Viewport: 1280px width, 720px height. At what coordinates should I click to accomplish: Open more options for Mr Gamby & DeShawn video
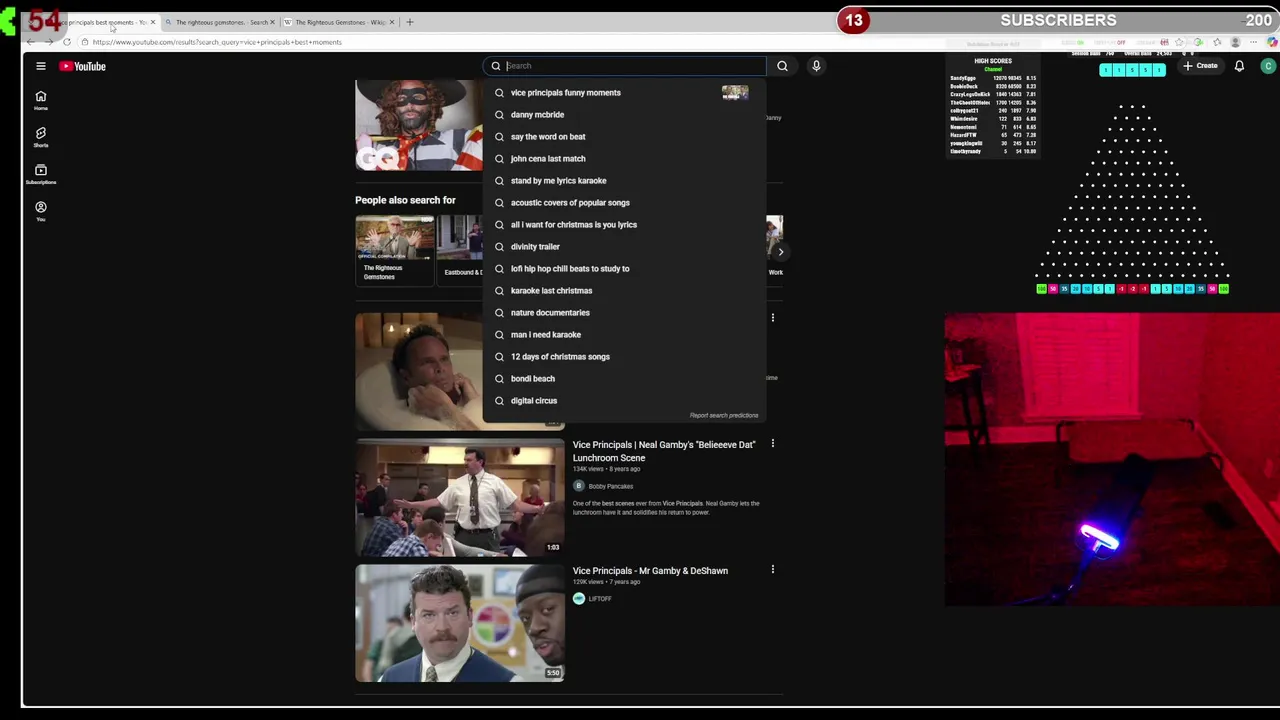[772, 569]
